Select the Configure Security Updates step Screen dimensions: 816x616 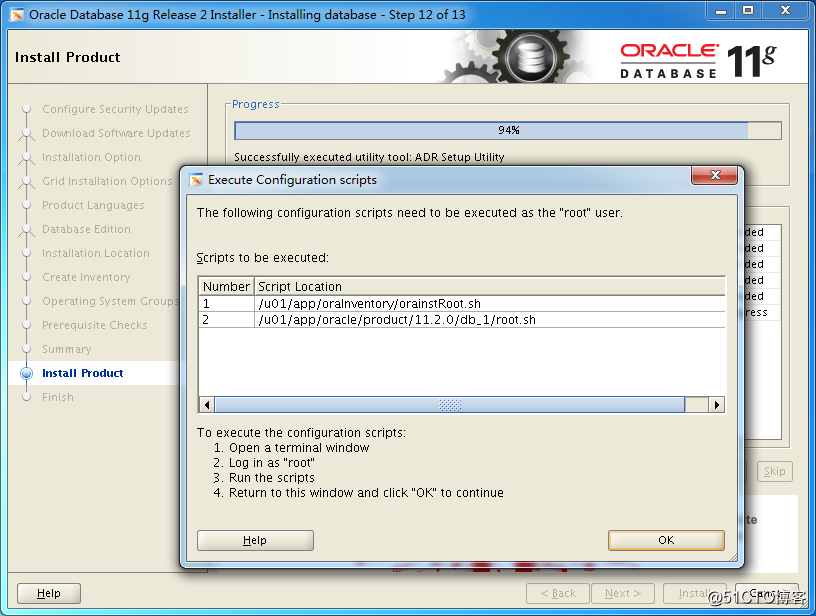tap(115, 109)
